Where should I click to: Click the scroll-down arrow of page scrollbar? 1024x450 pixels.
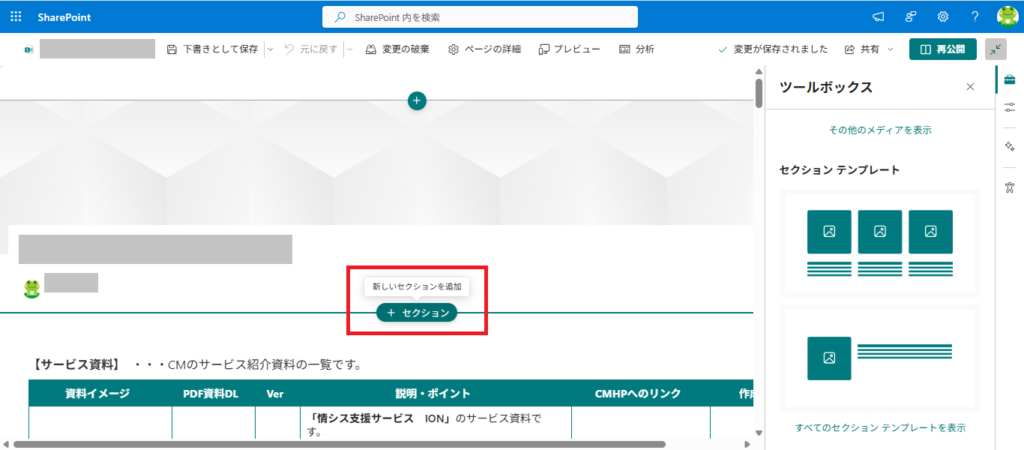point(759,432)
